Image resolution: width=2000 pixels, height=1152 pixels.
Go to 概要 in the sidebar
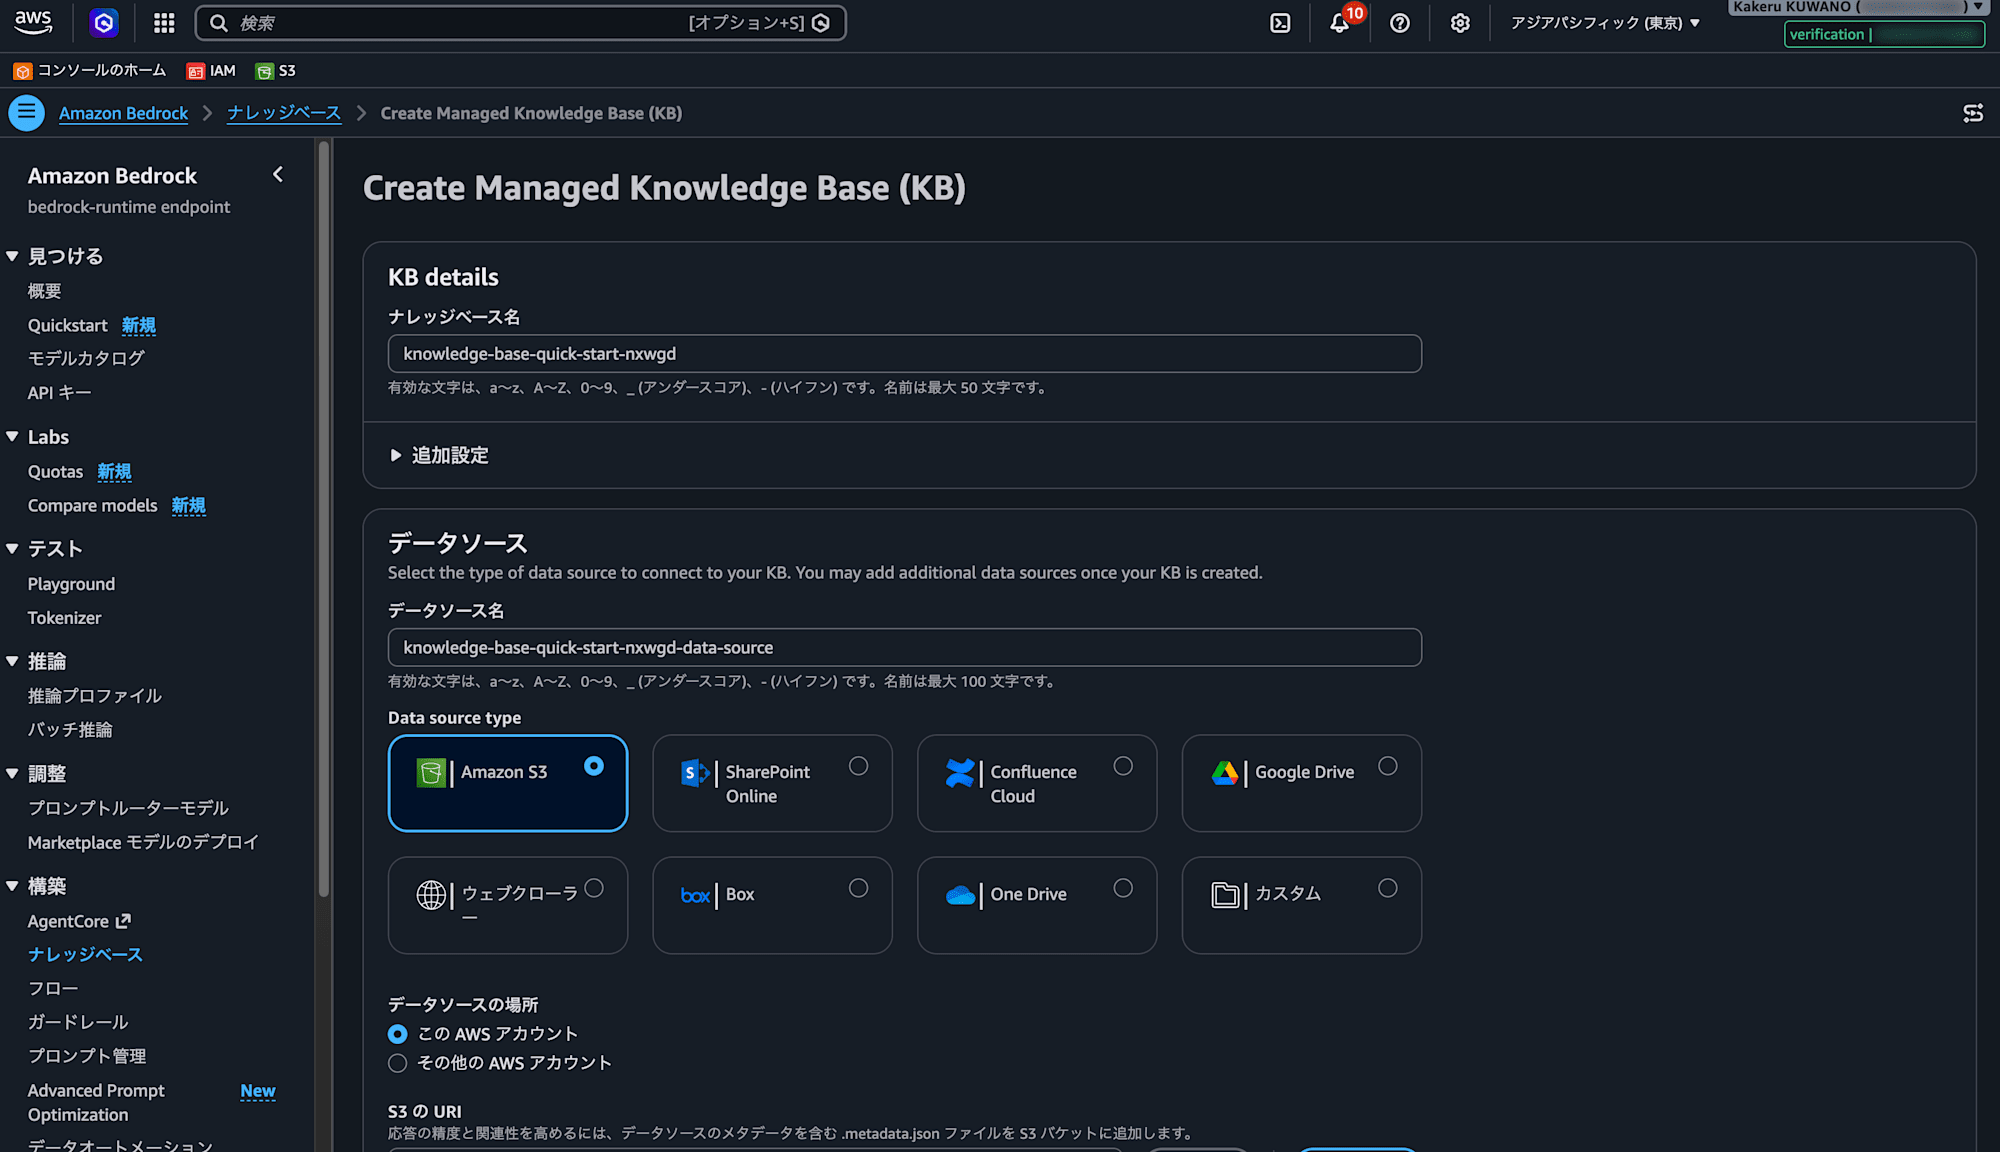click(45, 291)
